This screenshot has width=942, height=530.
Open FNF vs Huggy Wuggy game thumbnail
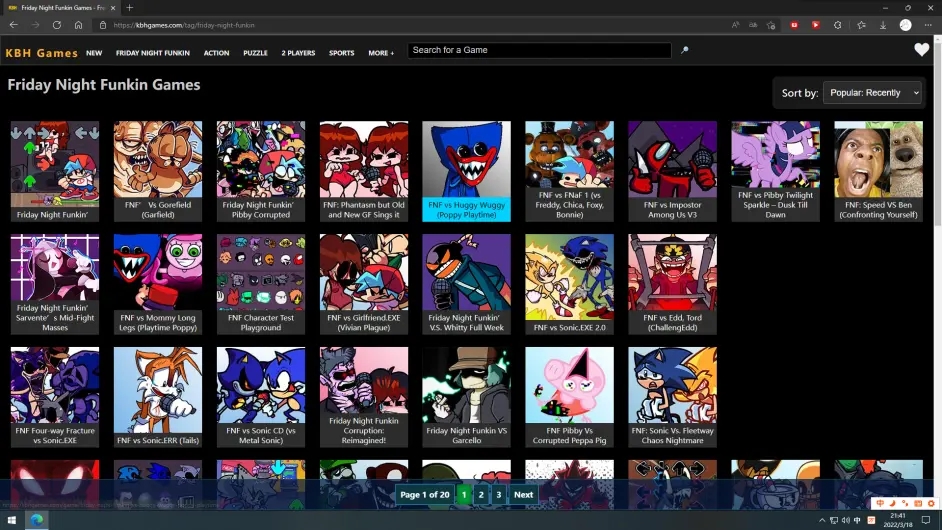(466, 171)
